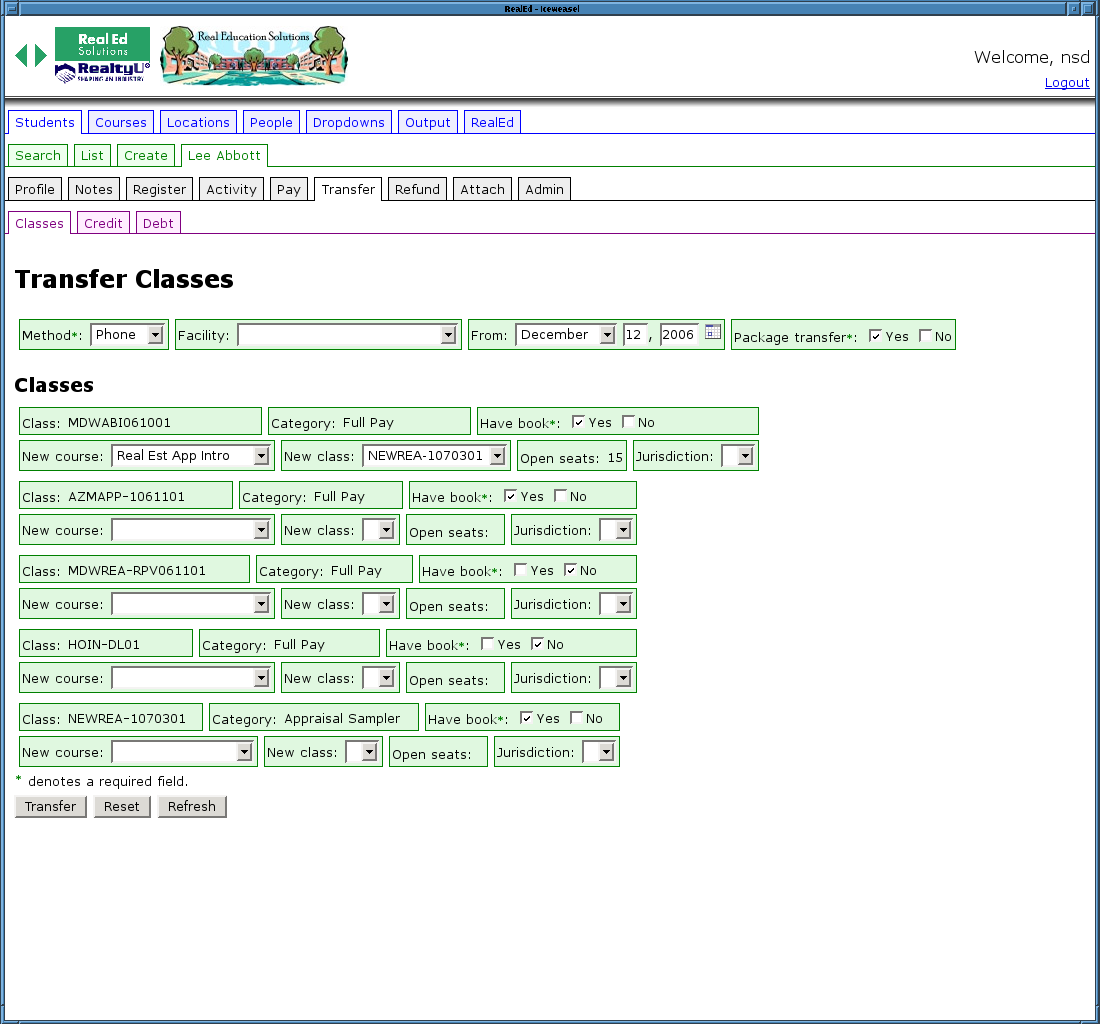The image size is (1100, 1024).
Task: Uncheck Package transfer Yes checkbox
Action: click(876, 336)
